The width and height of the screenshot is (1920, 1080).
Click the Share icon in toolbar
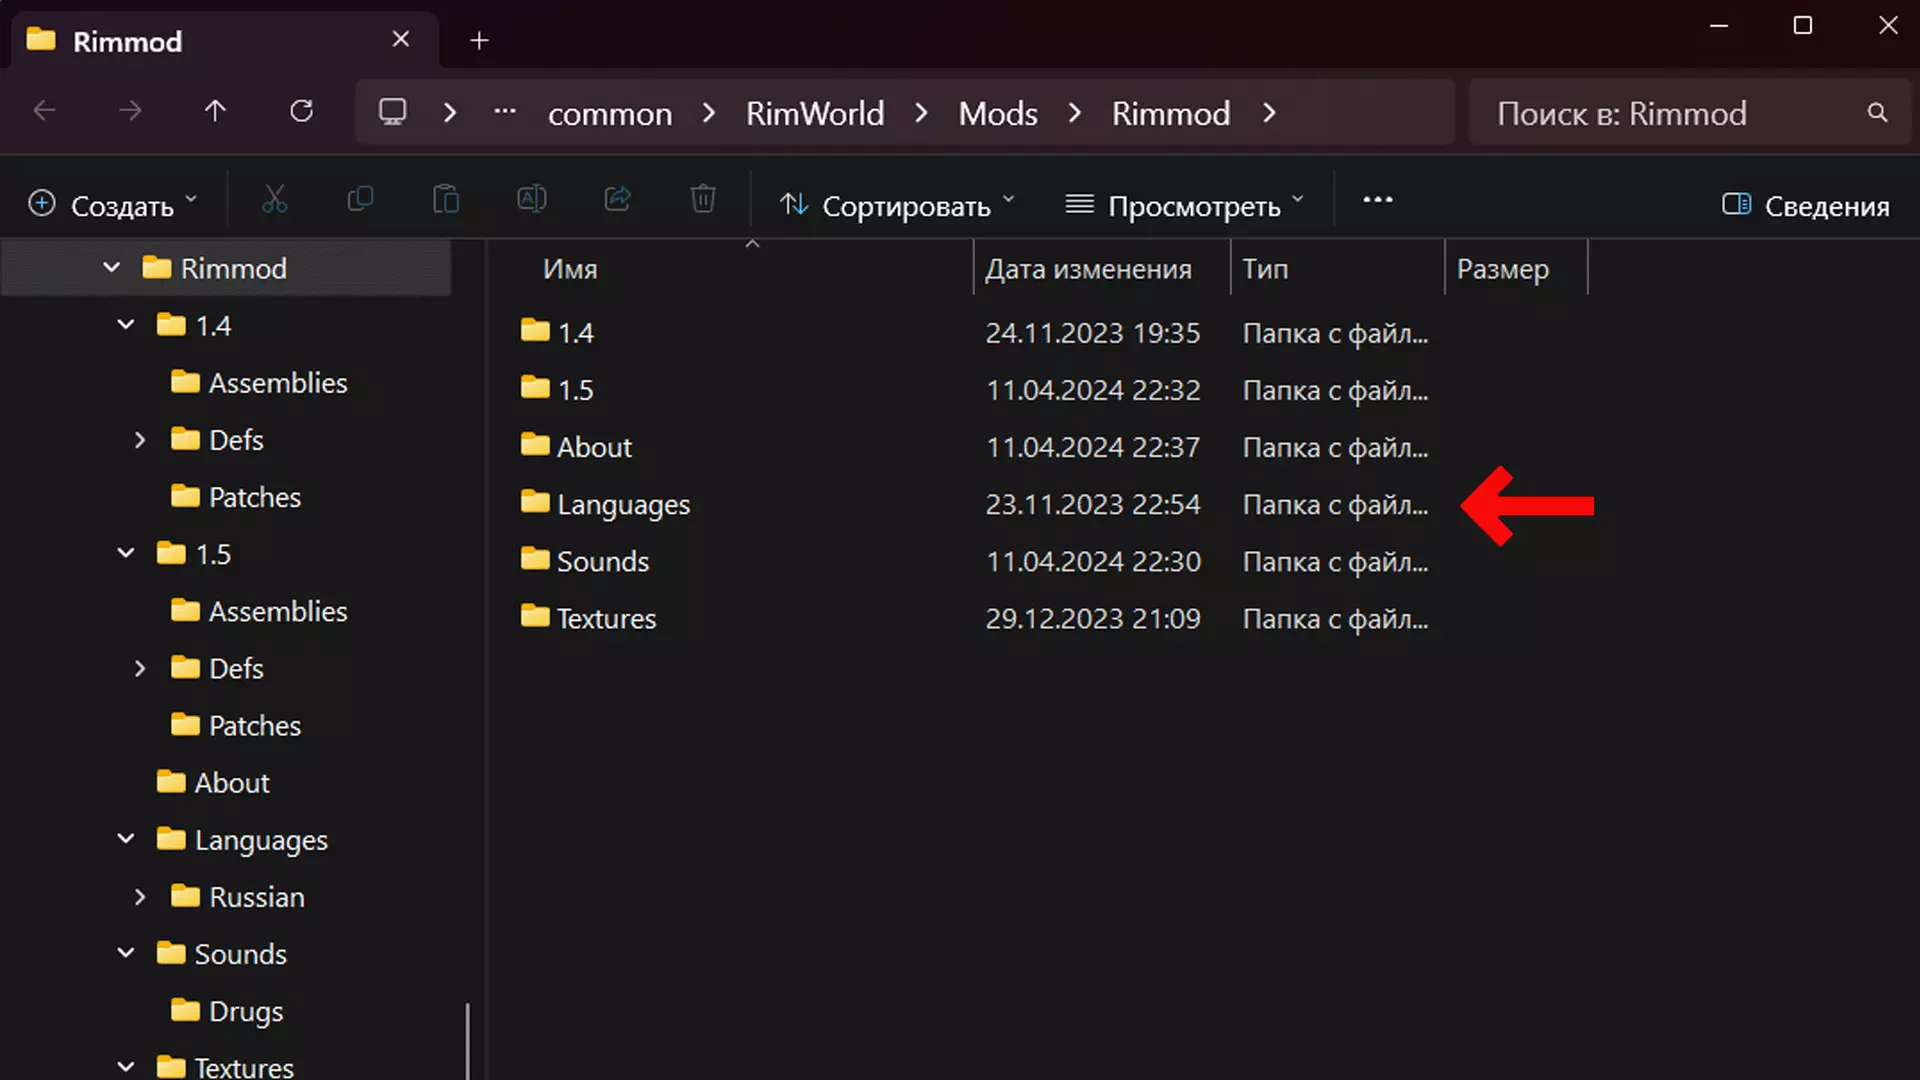[x=618, y=200]
